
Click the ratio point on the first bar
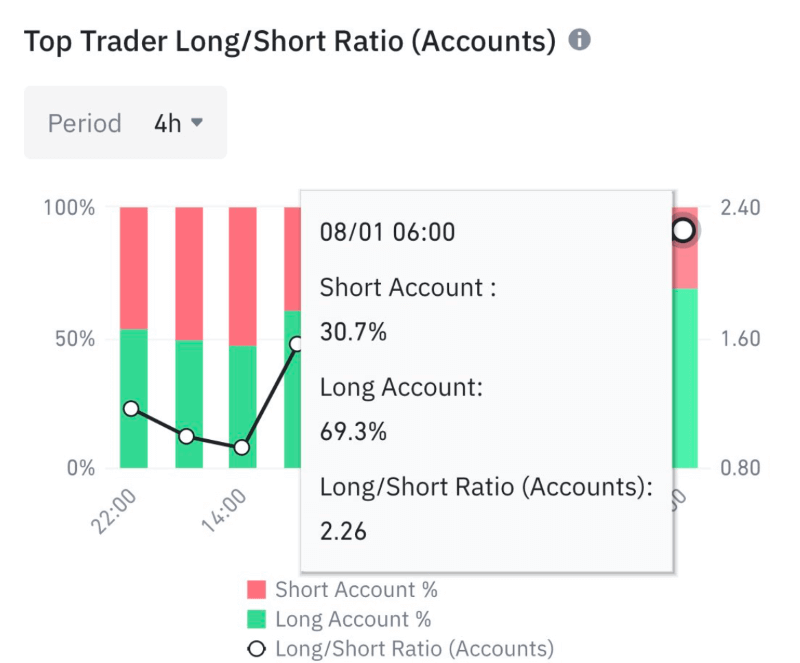pos(132,408)
